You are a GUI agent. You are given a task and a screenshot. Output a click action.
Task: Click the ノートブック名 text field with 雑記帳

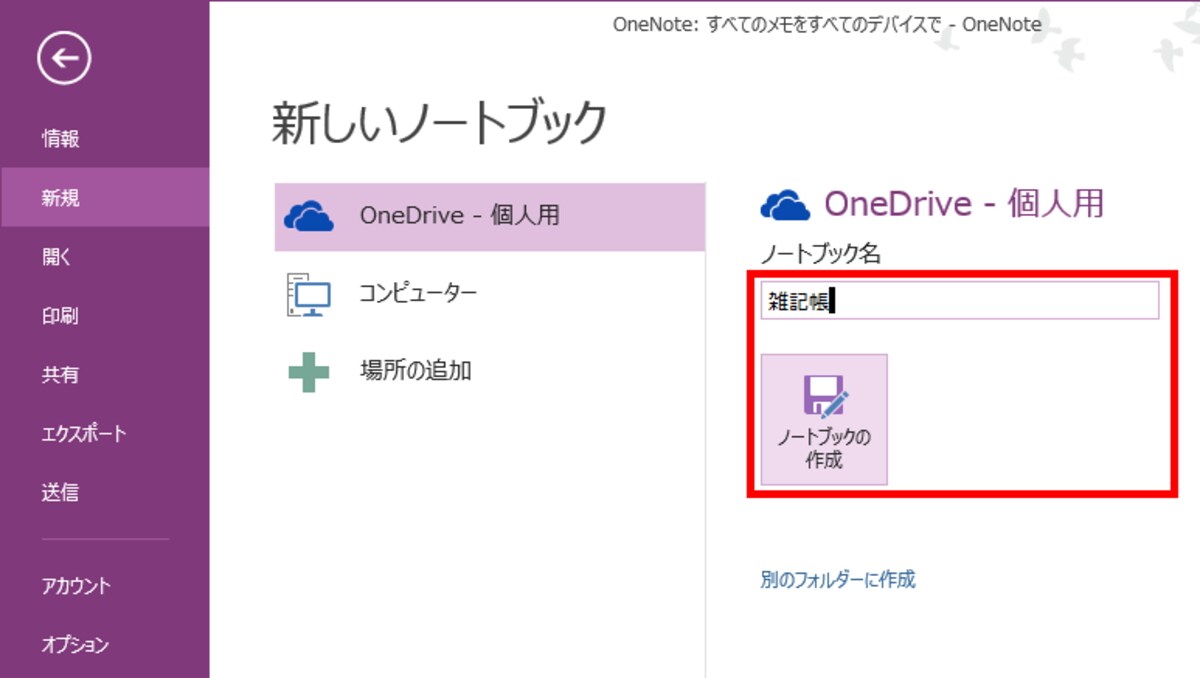tap(960, 300)
